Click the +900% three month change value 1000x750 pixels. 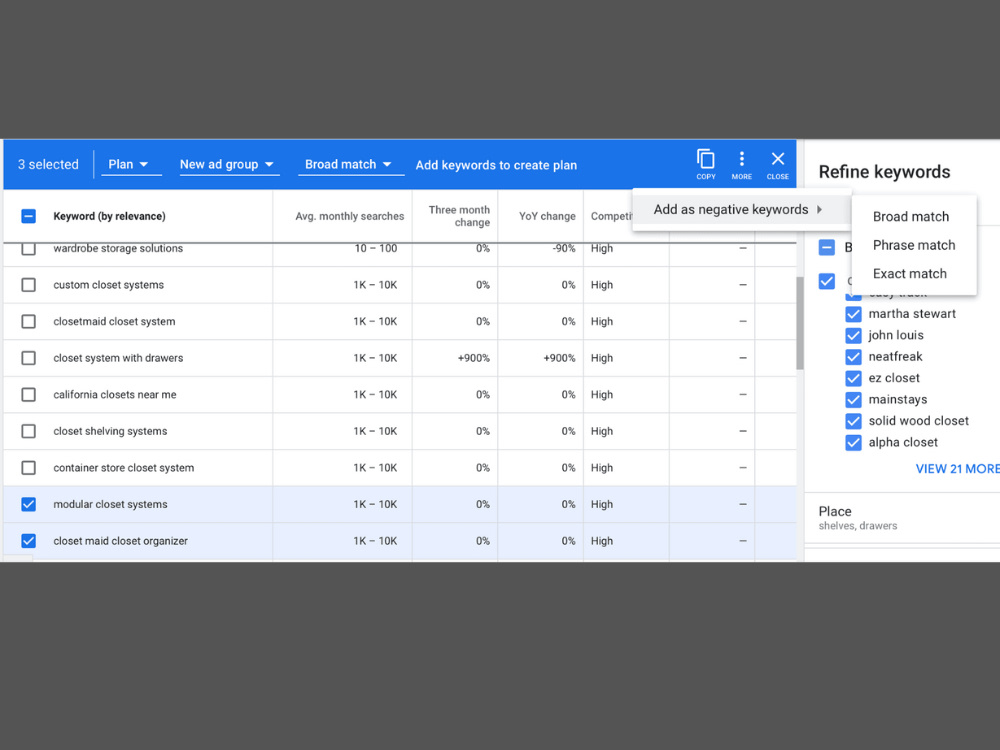click(x=473, y=358)
